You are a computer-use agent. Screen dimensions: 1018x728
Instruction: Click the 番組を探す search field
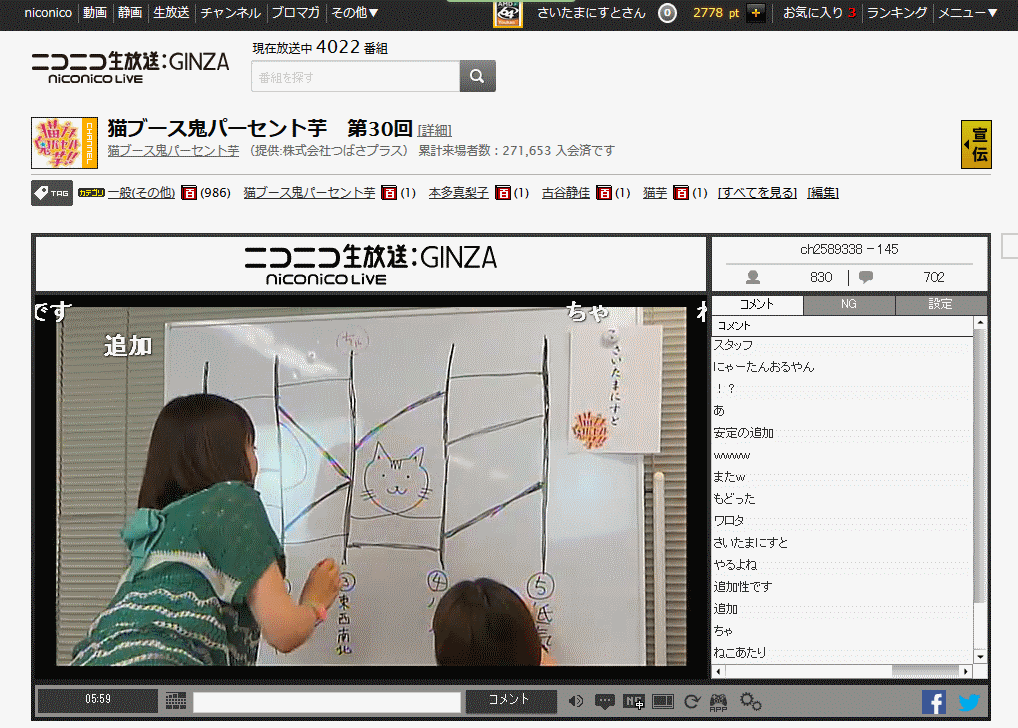(356, 77)
